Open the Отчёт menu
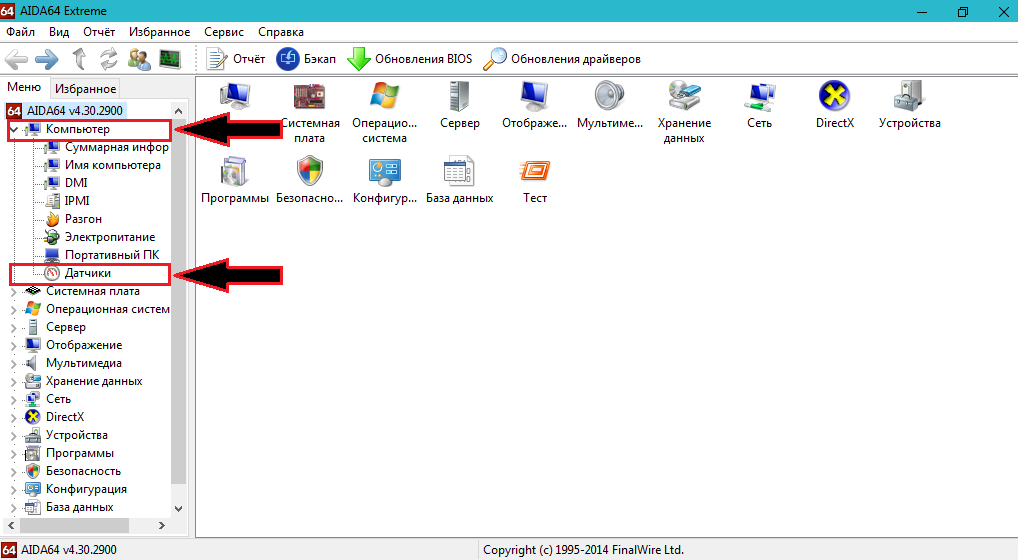Screen dimensions: 1018x560 [99, 32]
